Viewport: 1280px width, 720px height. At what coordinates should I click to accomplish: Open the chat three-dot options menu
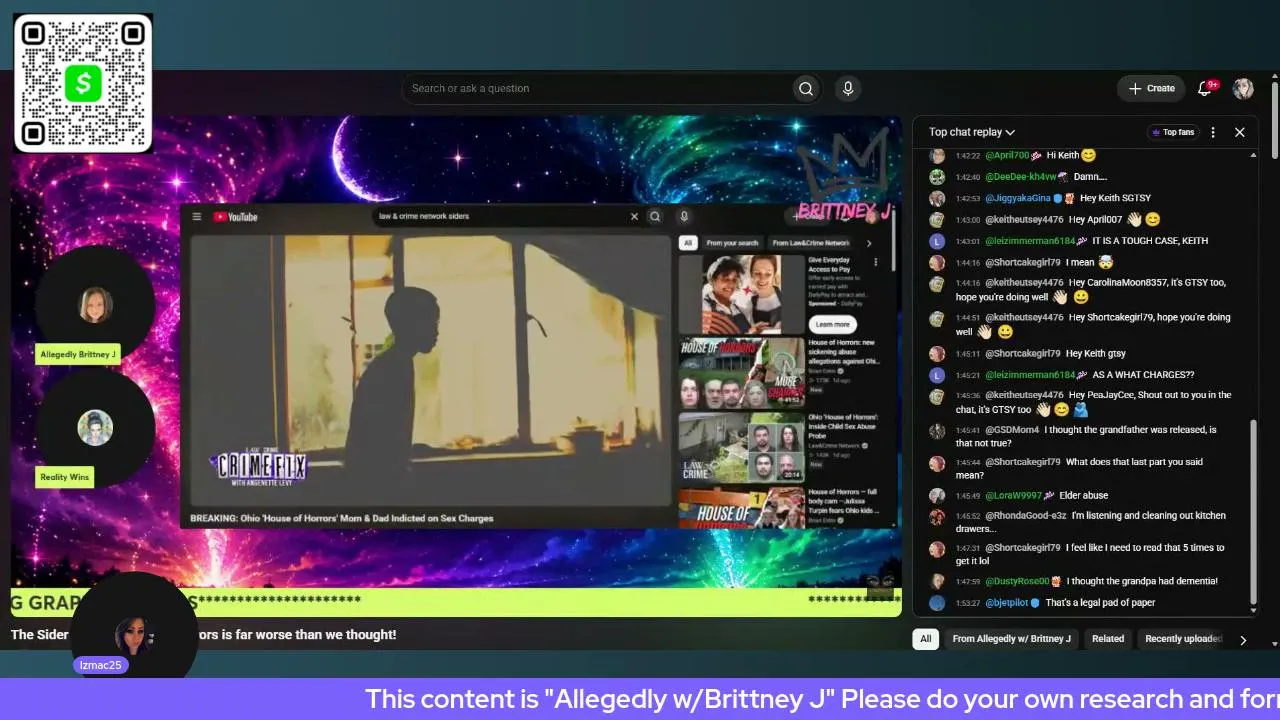coord(1213,132)
